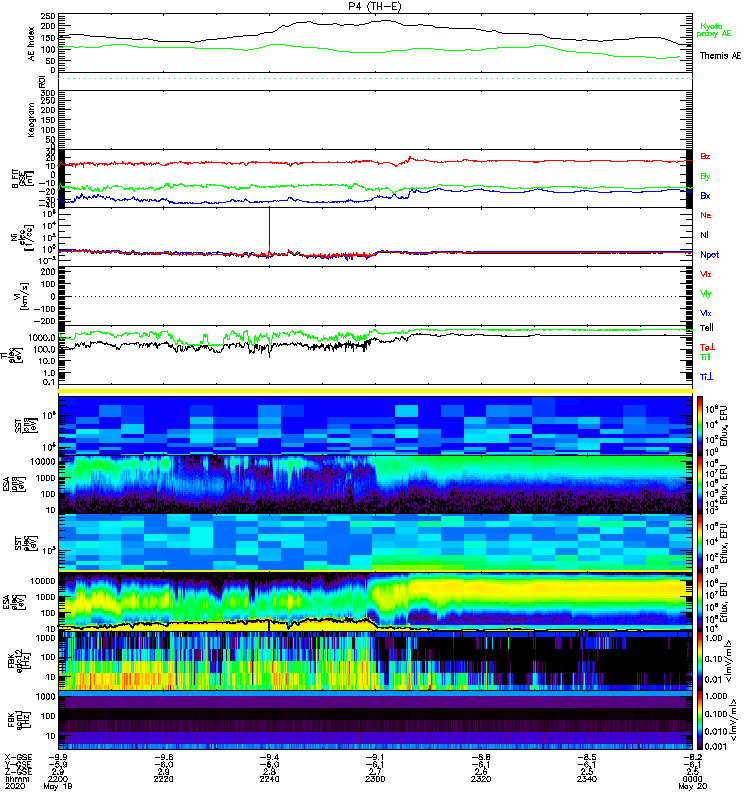
Task: Click the '2340' time tick label
Action: point(587,779)
